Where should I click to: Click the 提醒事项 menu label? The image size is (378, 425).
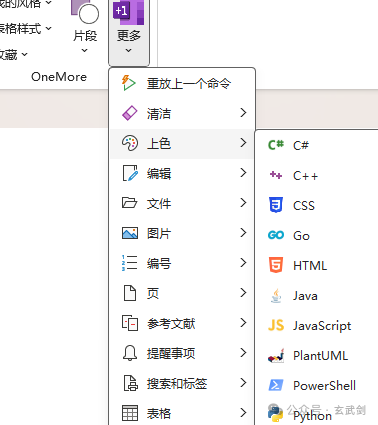171,353
